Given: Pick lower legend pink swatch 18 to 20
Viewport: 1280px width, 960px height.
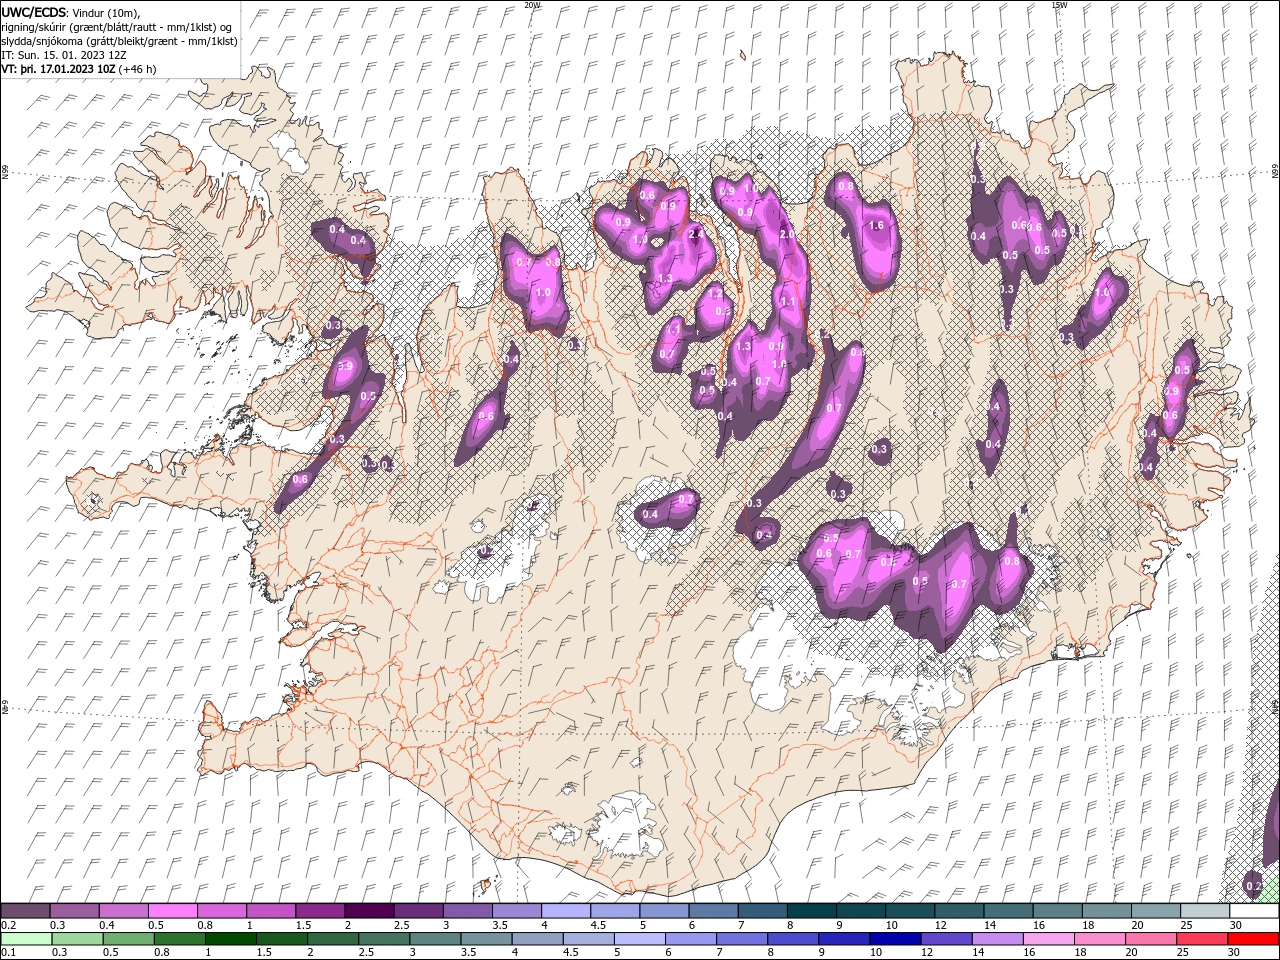Looking at the screenshot, I should click(x=1101, y=939).
